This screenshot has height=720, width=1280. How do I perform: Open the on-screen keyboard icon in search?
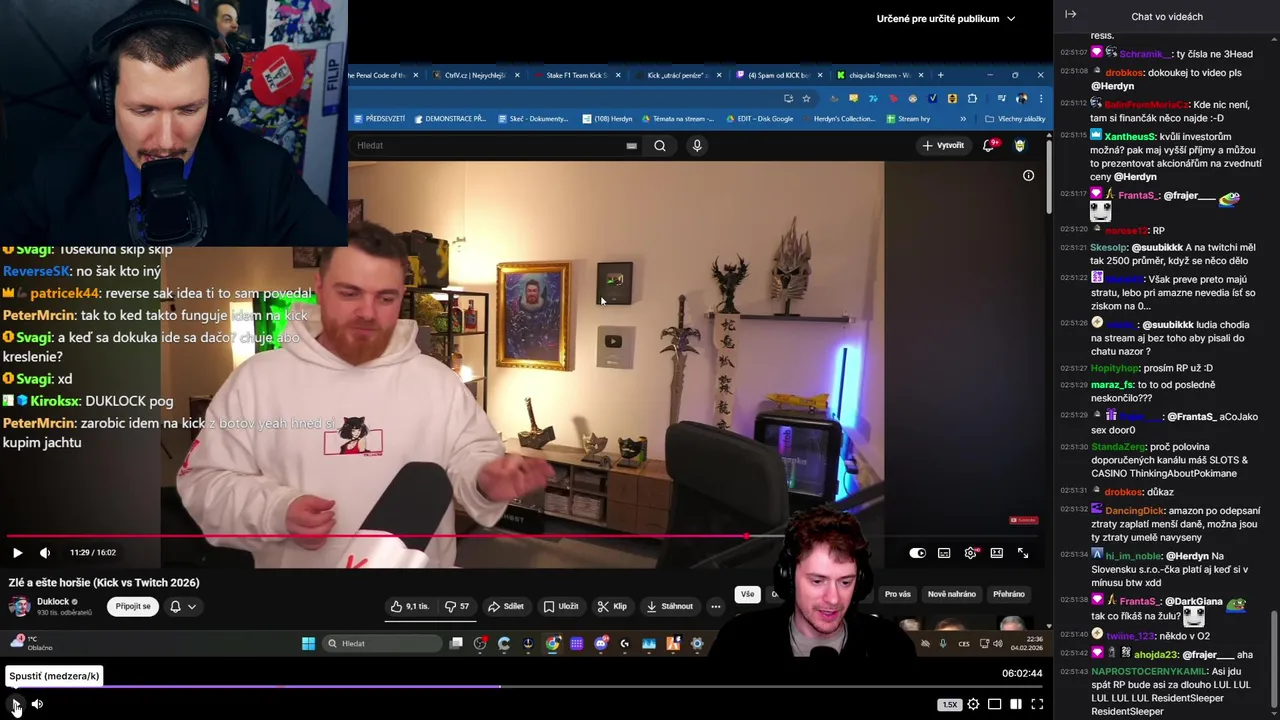tap(631, 146)
